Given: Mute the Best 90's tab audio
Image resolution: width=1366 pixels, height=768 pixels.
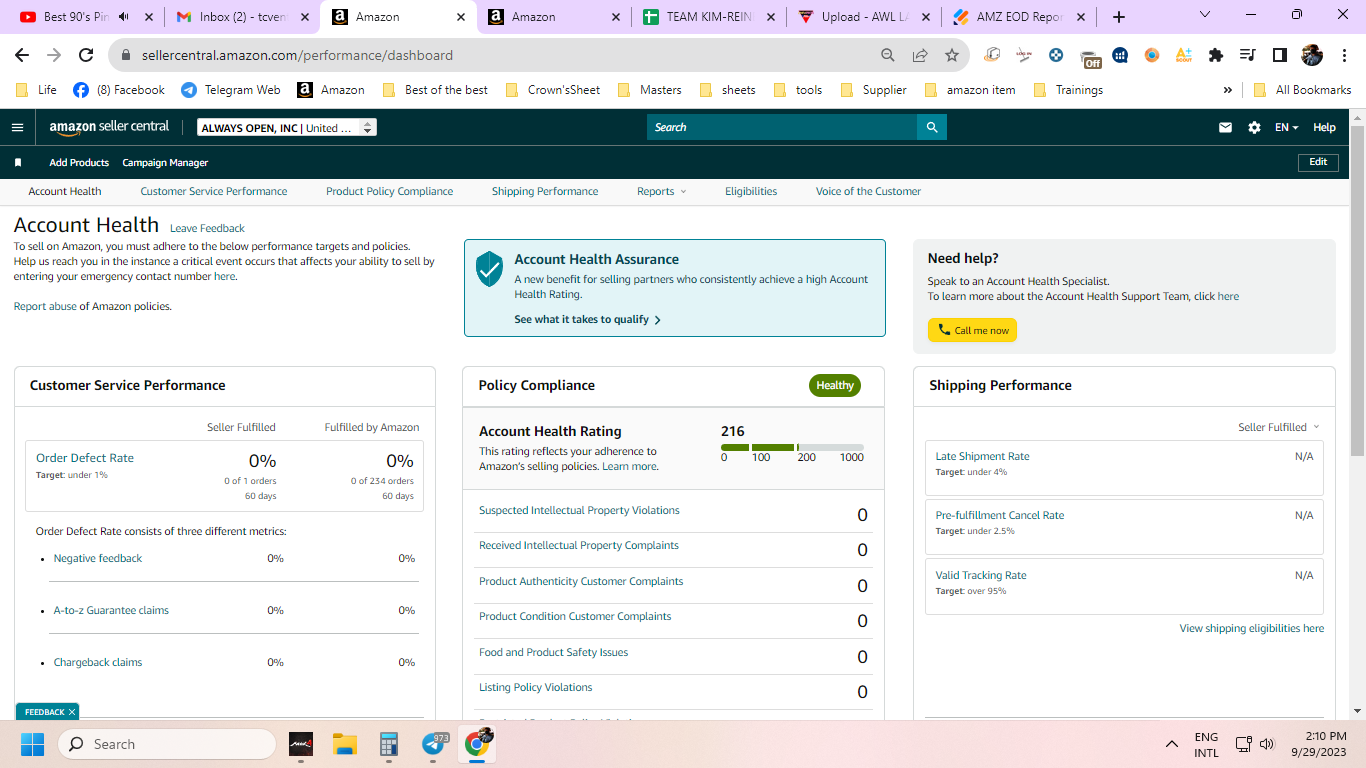Looking at the screenshot, I should pyautogui.click(x=125, y=17).
